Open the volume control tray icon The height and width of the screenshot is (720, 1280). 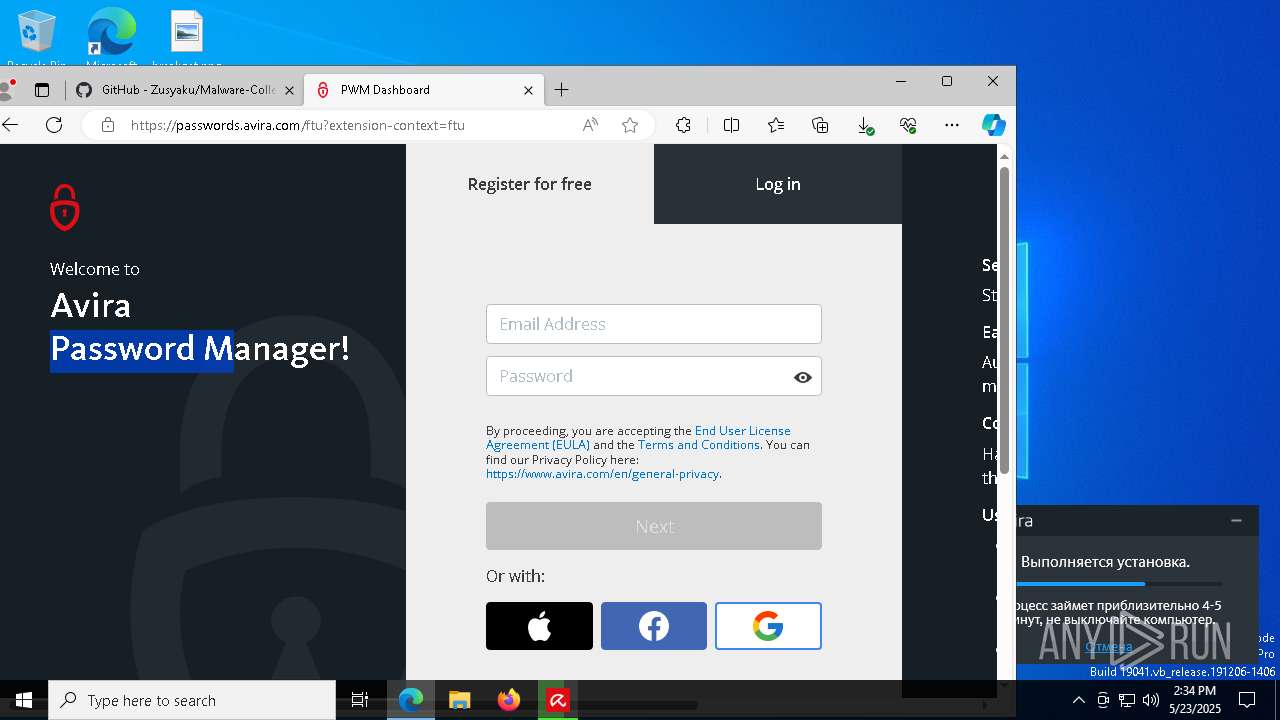[x=1151, y=700]
